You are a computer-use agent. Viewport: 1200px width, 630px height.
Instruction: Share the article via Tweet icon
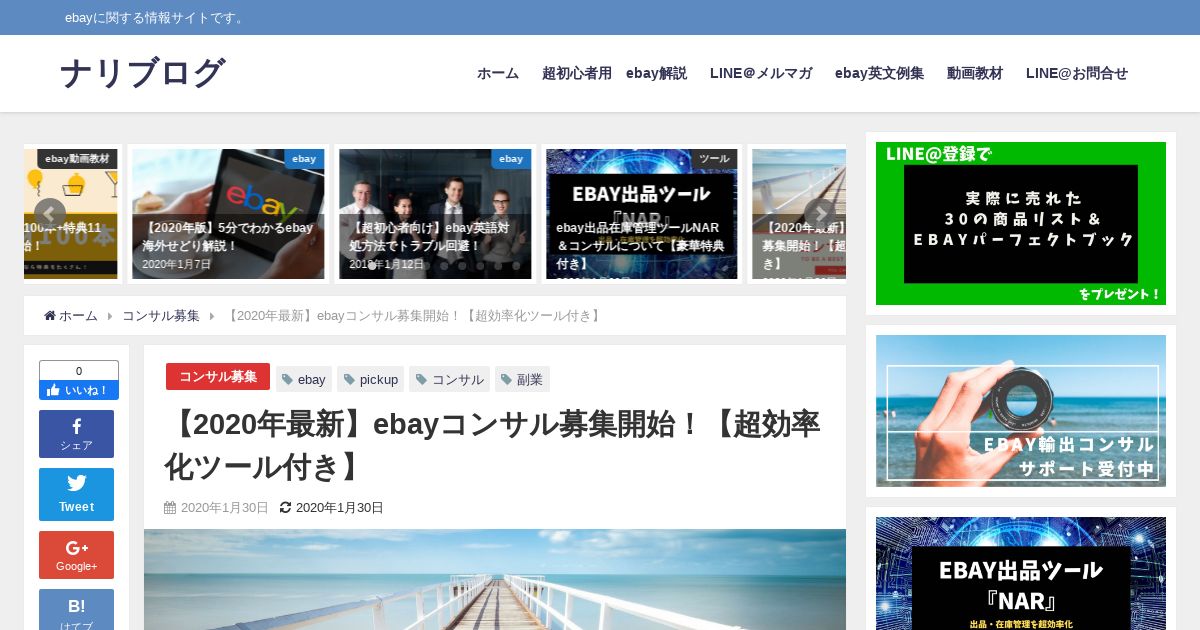pos(76,494)
